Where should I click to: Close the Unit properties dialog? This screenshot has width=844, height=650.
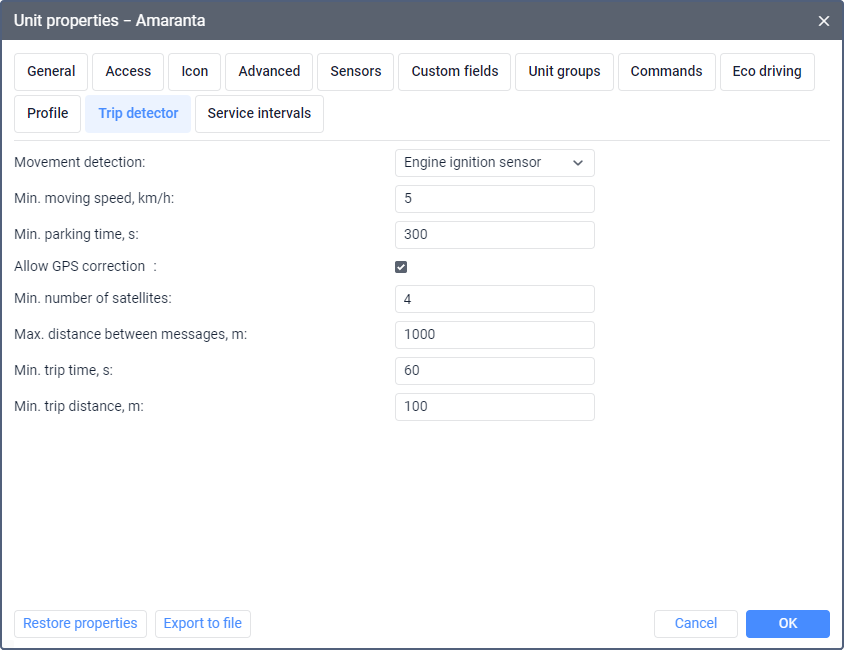coord(824,21)
